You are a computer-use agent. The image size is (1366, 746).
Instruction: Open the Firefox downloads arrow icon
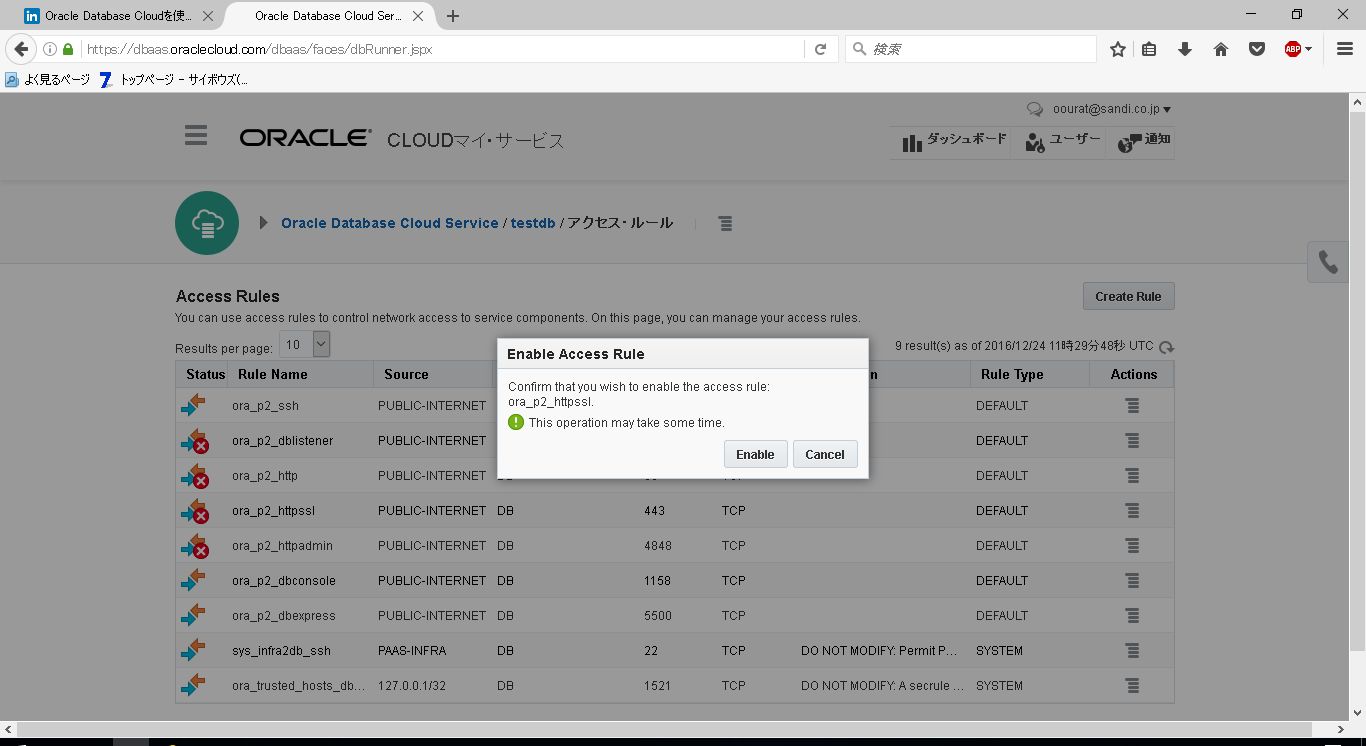click(x=1185, y=49)
